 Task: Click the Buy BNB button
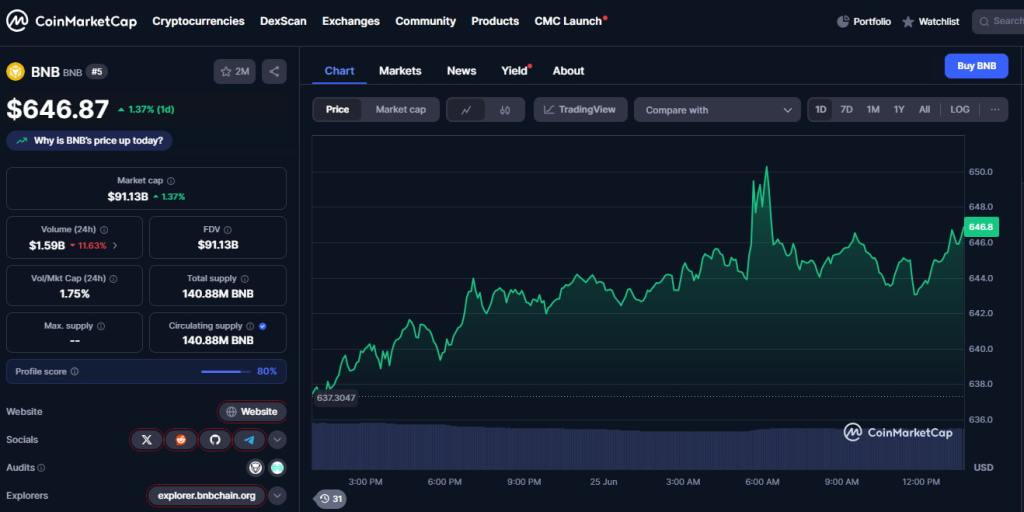pos(976,66)
